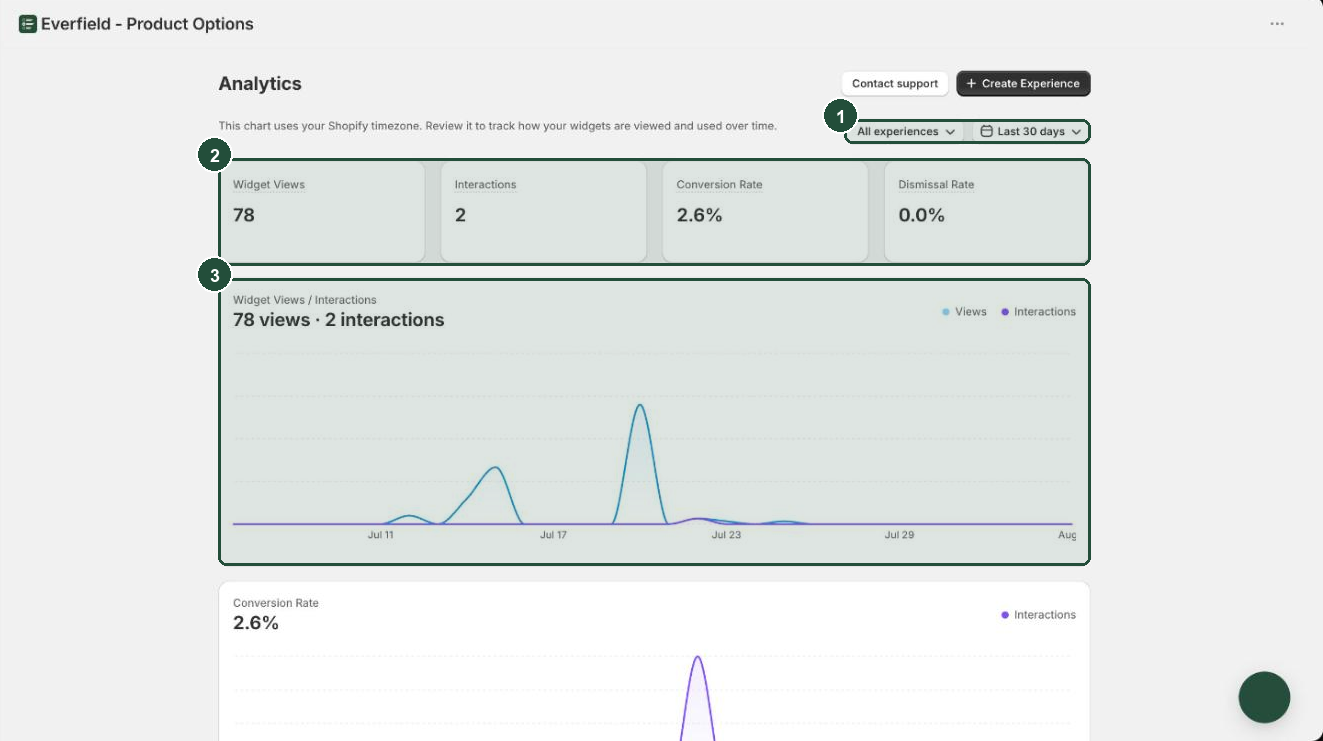Viewport: 1323px width, 741px height.
Task: Toggle the Views legend in widget chart
Action: tap(964, 312)
